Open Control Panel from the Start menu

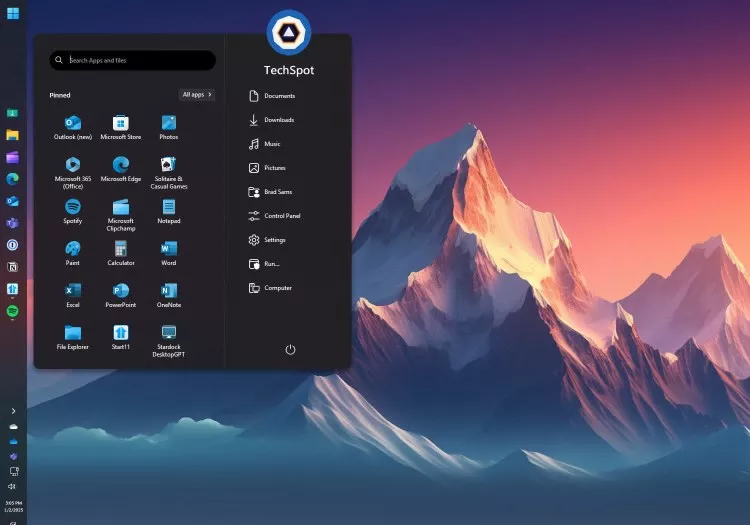275,216
